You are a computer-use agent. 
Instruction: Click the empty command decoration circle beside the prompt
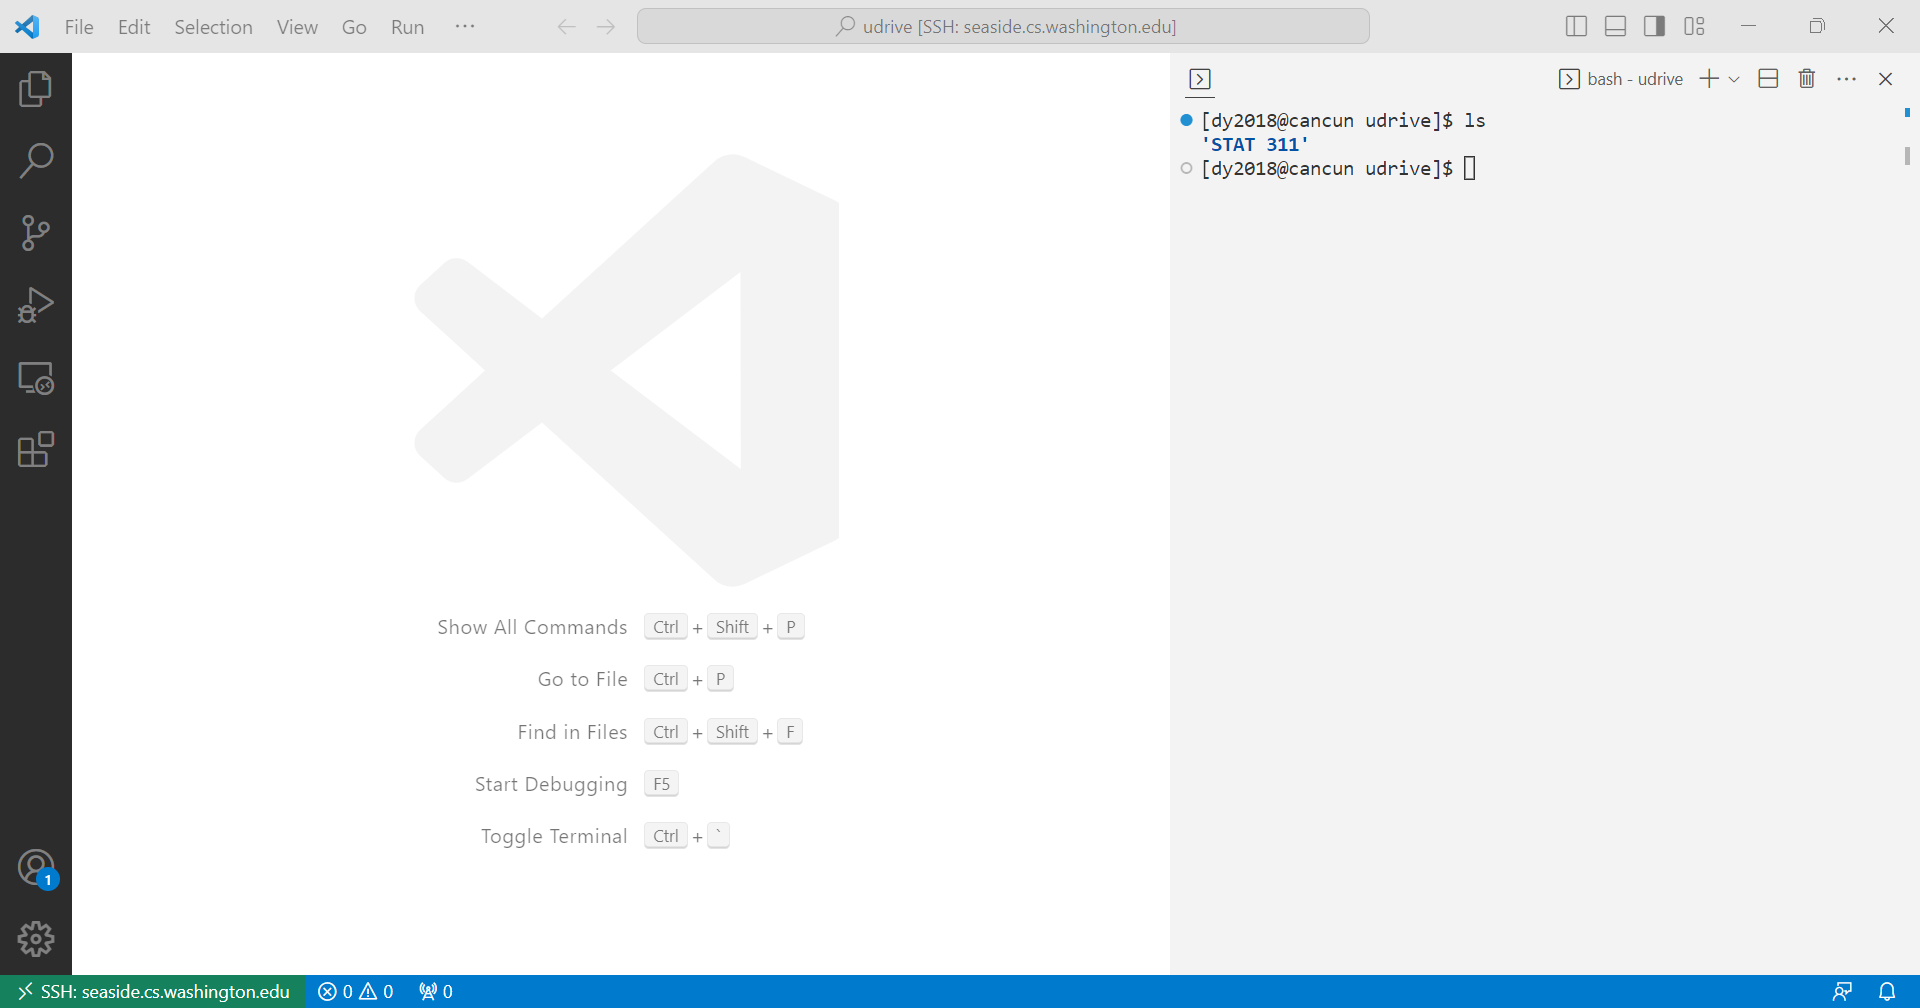tap(1187, 168)
